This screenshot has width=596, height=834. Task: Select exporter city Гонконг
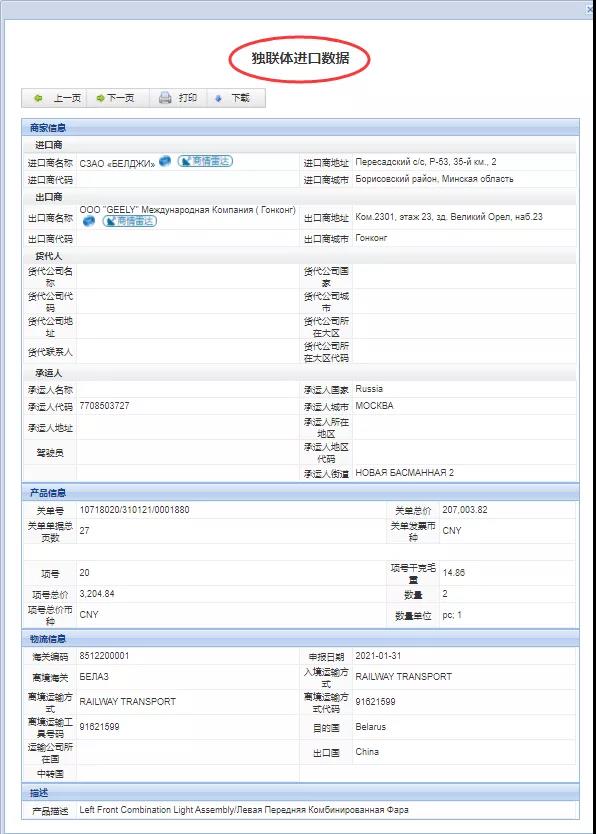tap(371, 238)
